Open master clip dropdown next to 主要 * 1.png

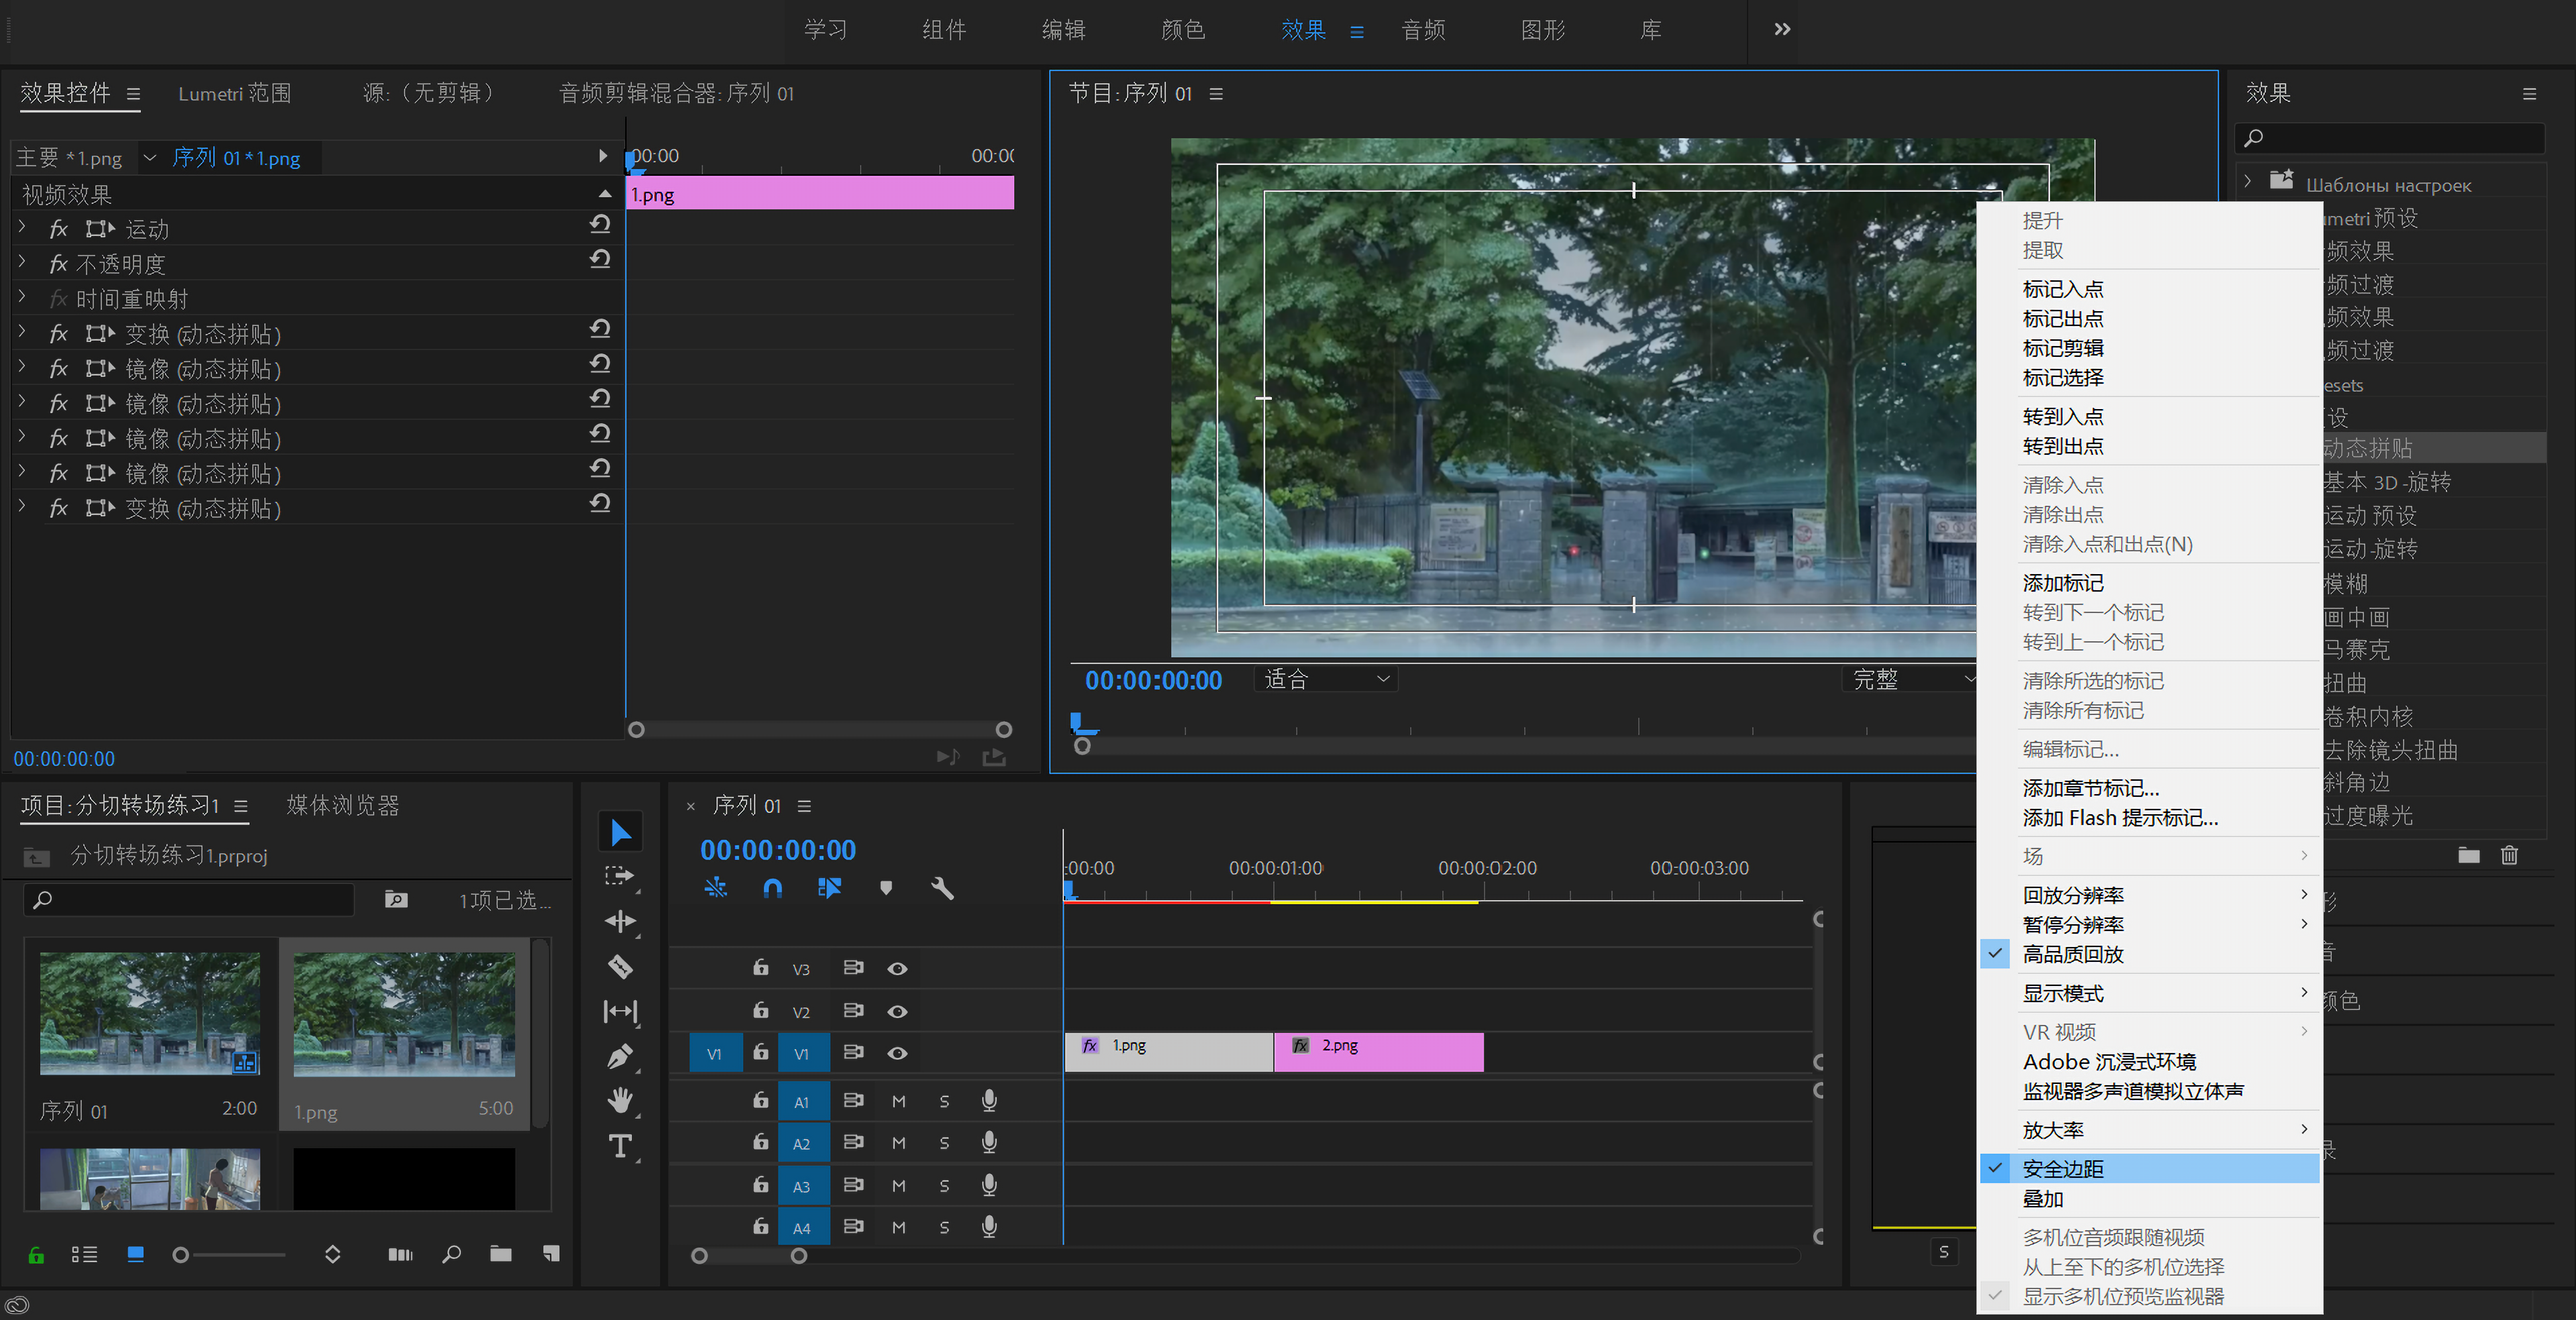[x=150, y=157]
